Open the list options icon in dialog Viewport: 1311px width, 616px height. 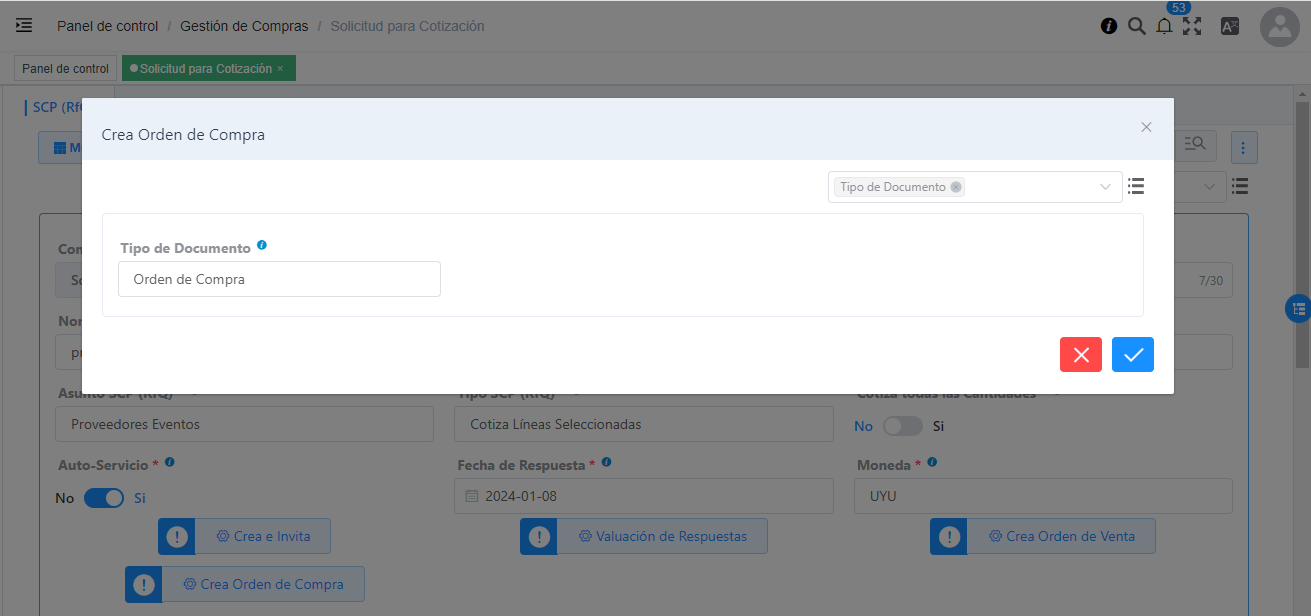[x=1136, y=186]
